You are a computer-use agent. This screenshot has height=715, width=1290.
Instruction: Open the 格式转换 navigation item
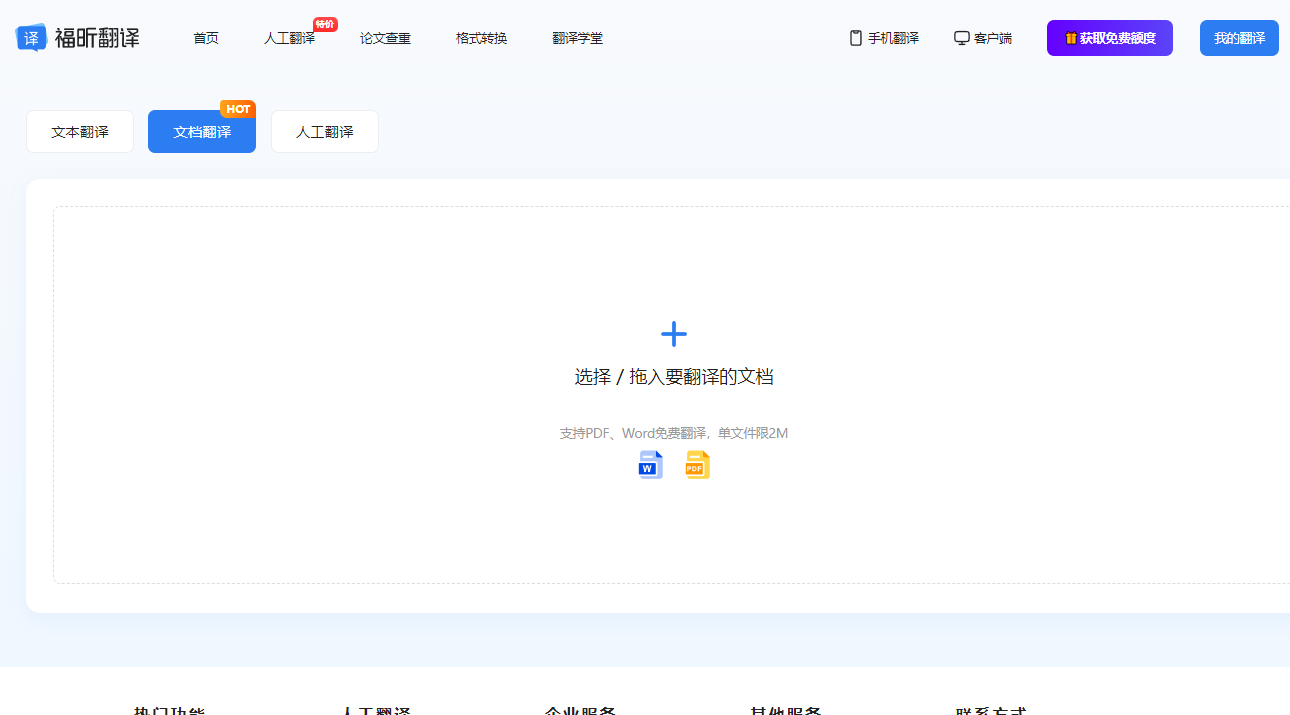tap(481, 38)
